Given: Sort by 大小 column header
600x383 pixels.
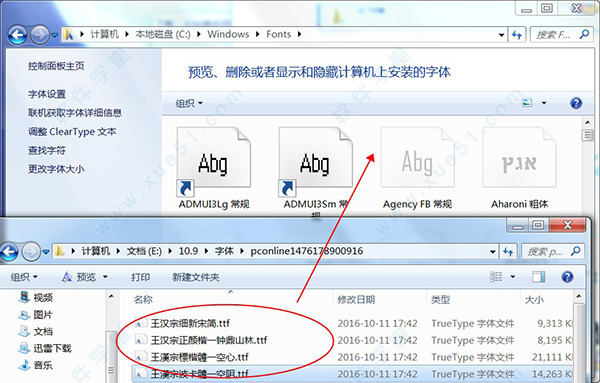Looking at the screenshot, I should pyautogui.click(x=534, y=300).
